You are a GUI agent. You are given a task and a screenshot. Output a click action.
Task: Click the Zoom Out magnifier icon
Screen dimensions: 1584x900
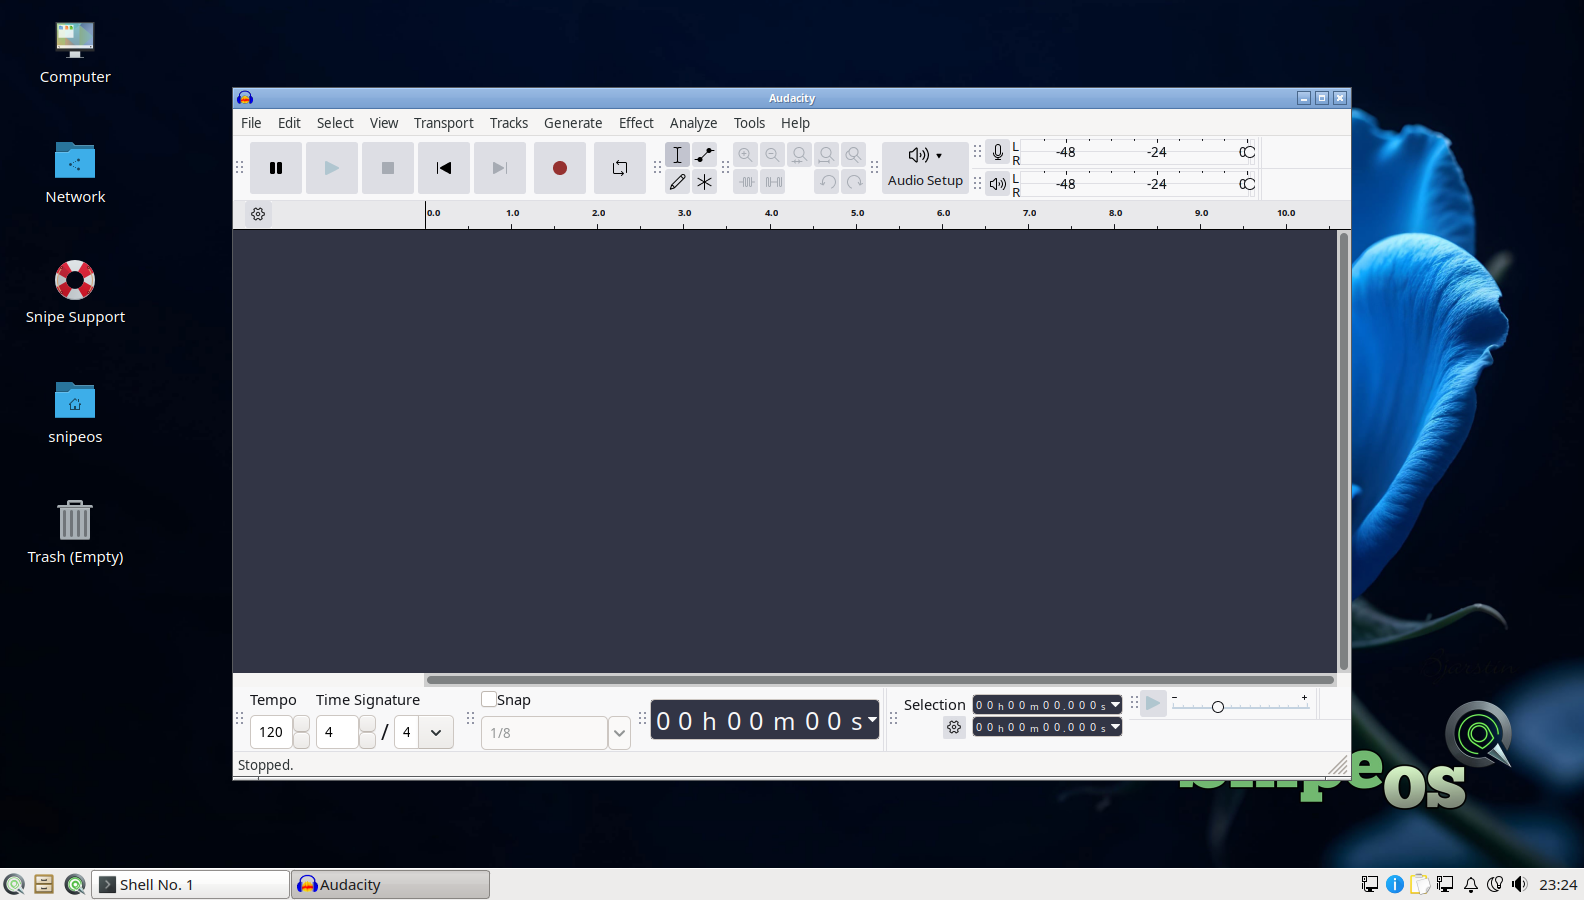[x=773, y=155]
